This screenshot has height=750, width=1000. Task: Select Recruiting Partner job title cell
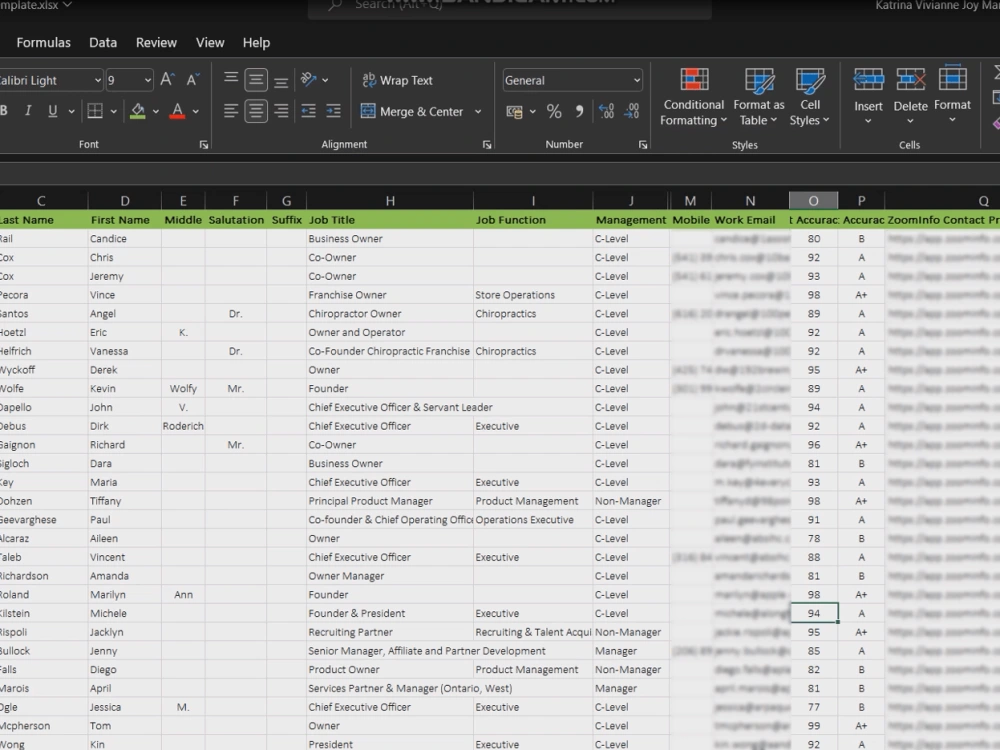(x=390, y=632)
